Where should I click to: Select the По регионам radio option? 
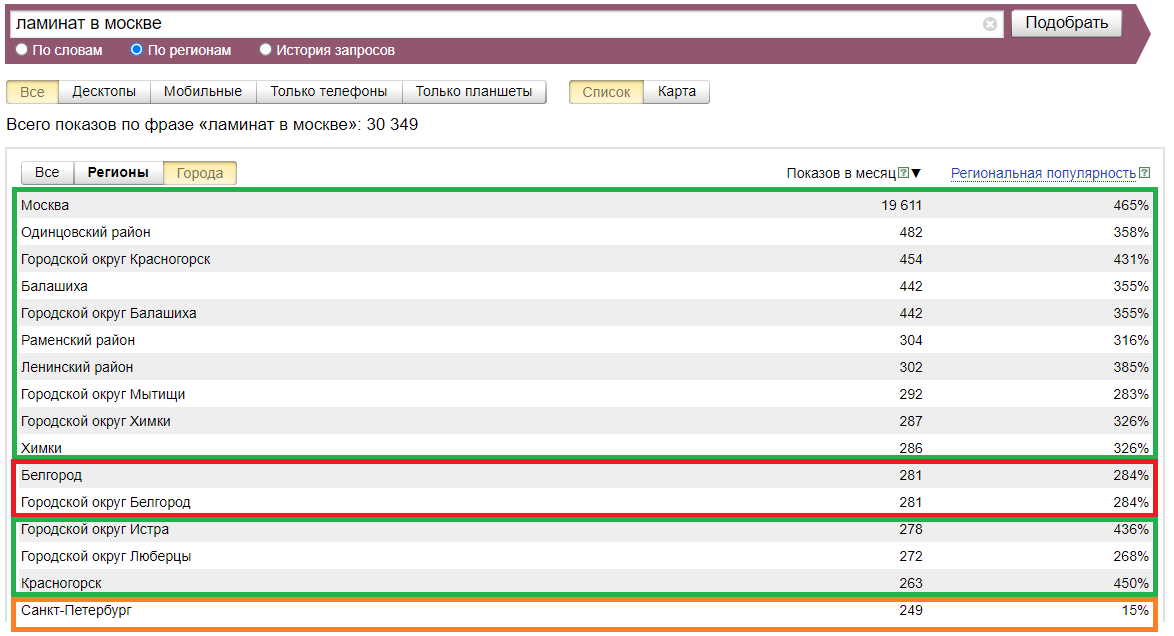tap(137, 49)
